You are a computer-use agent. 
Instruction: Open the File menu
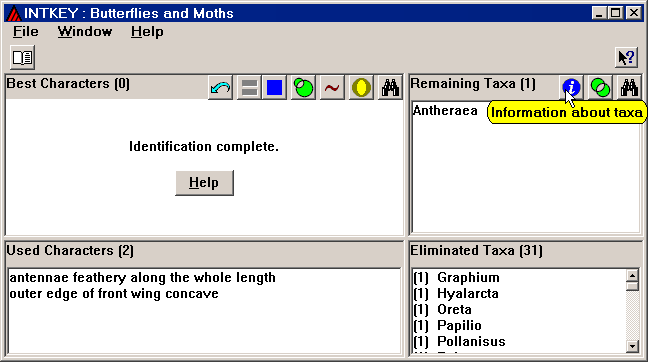pos(26,32)
